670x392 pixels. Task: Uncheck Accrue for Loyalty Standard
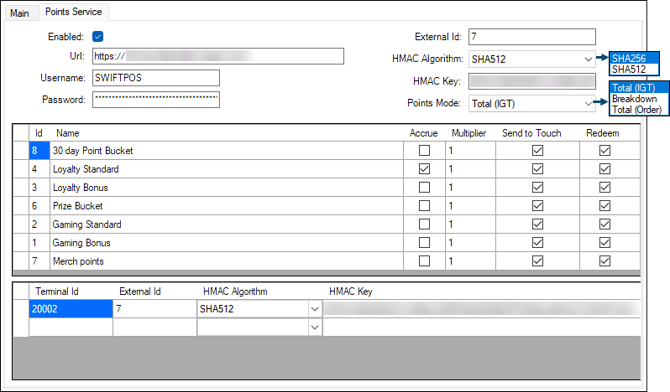pyautogui.click(x=424, y=169)
